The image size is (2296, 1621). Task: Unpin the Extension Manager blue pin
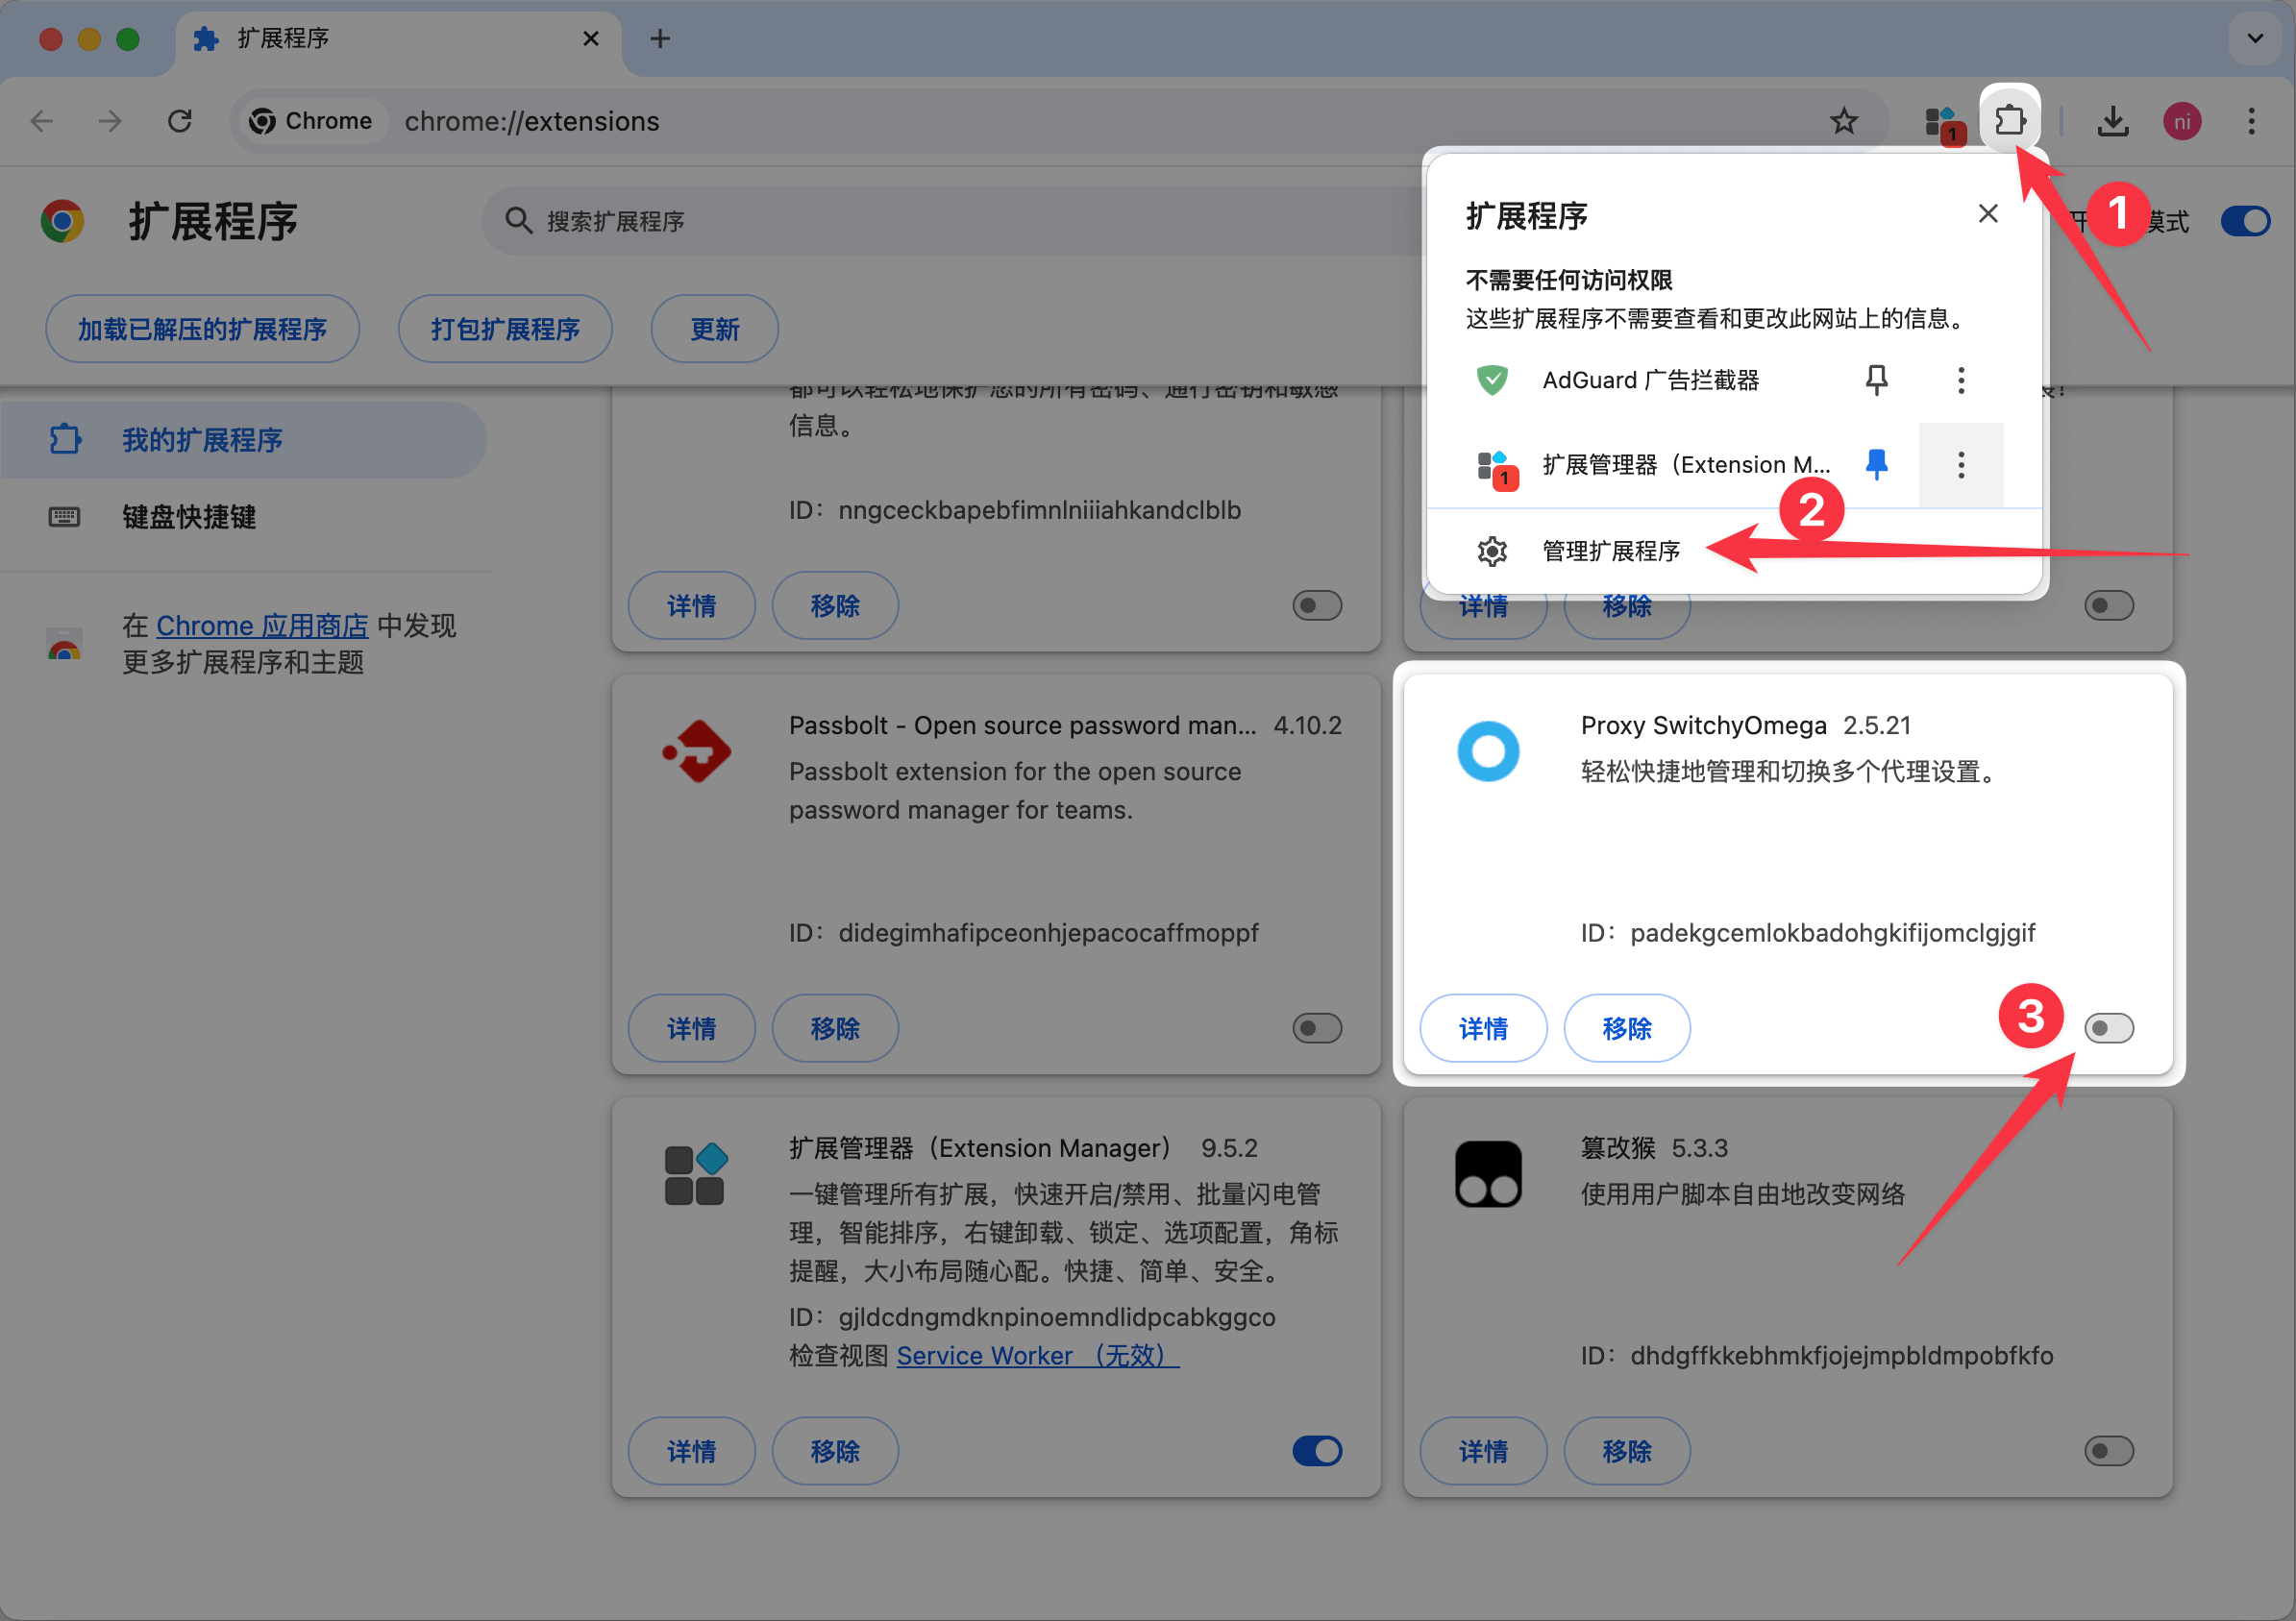pyautogui.click(x=1876, y=464)
